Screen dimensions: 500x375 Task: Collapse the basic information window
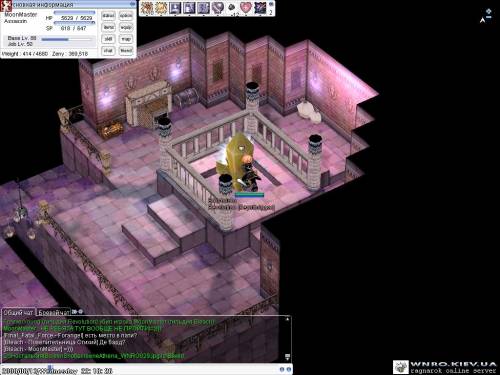133,4
